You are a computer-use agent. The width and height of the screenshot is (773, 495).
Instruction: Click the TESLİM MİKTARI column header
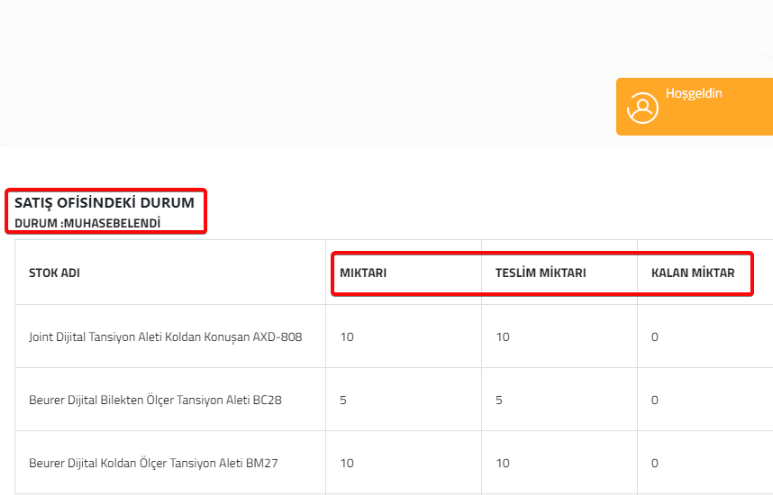point(540,273)
